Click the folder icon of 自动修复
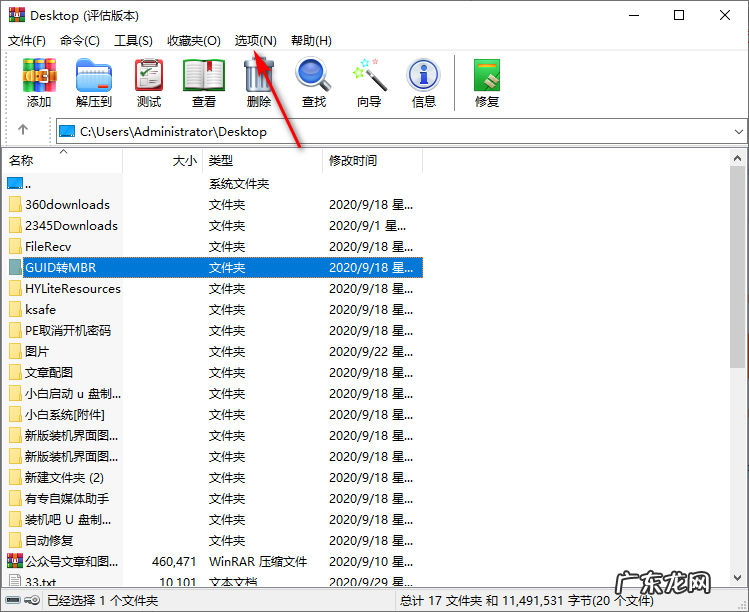 pos(15,540)
